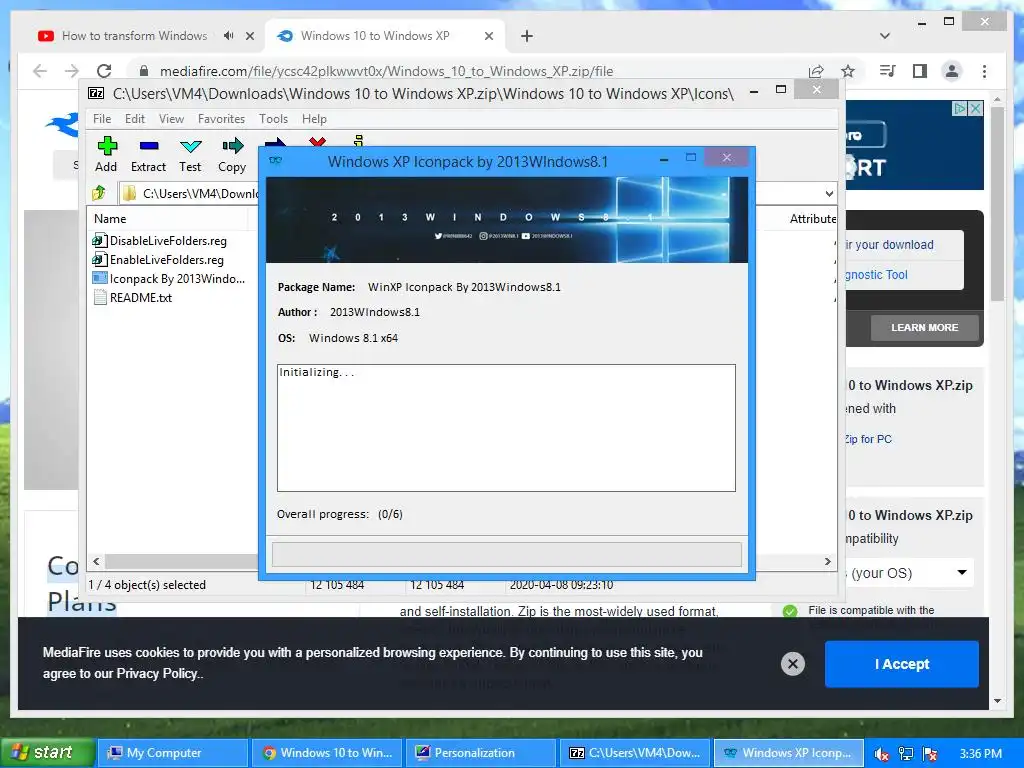This screenshot has height=768, width=1024.
Task: Bookmark this page with the star icon
Action: pos(848,71)
